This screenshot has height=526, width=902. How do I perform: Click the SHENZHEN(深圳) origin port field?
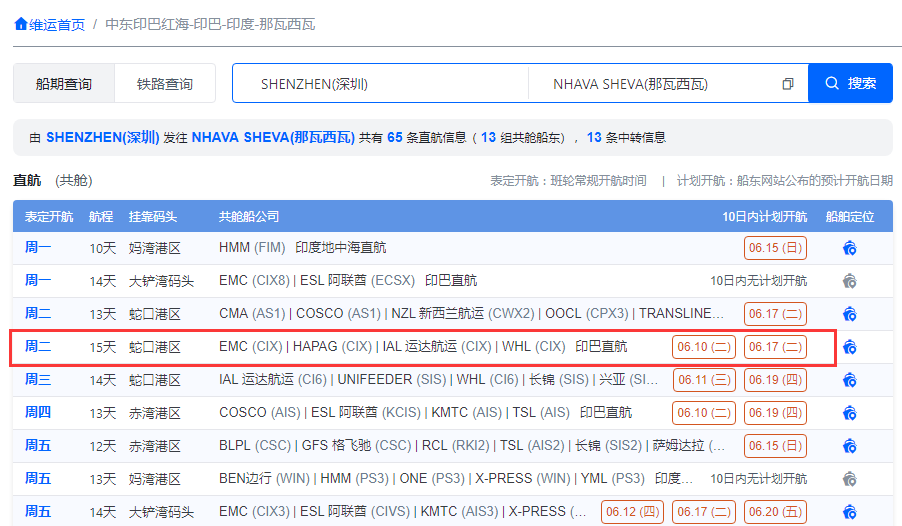380,84
